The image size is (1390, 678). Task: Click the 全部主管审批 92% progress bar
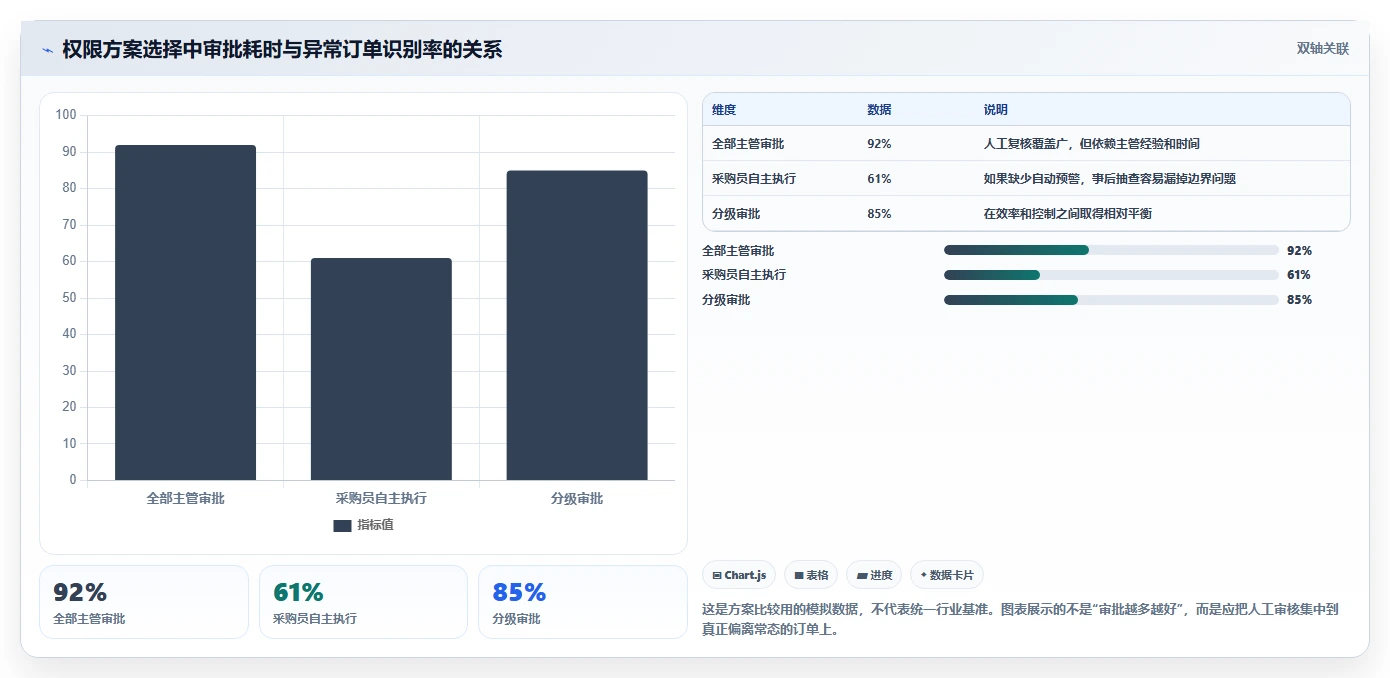click(x=1111, y=250)
